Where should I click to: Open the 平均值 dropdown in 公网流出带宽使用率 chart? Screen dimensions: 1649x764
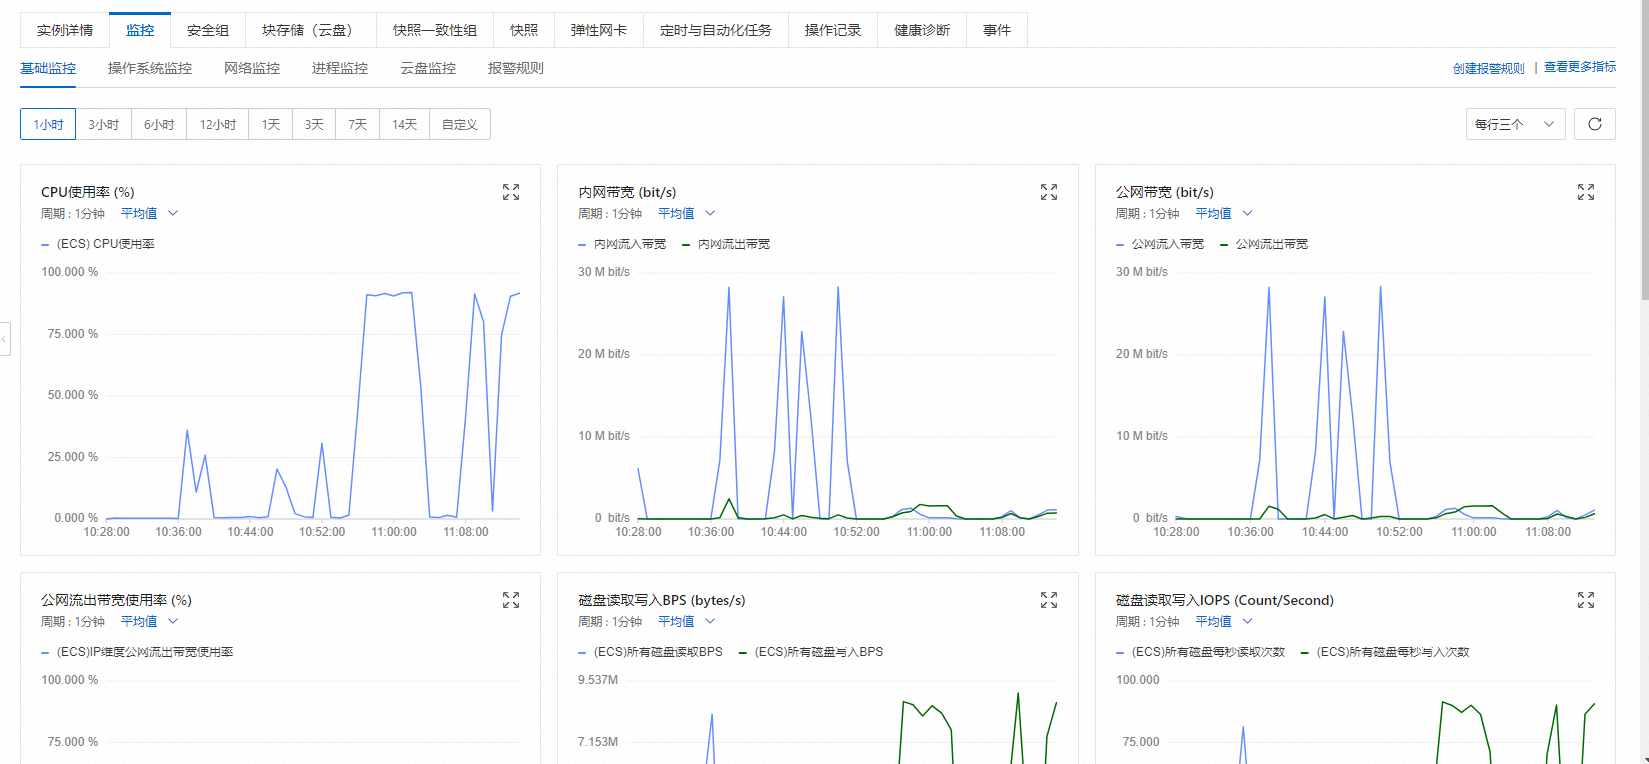pyautogui.click(x=149, y=622)
